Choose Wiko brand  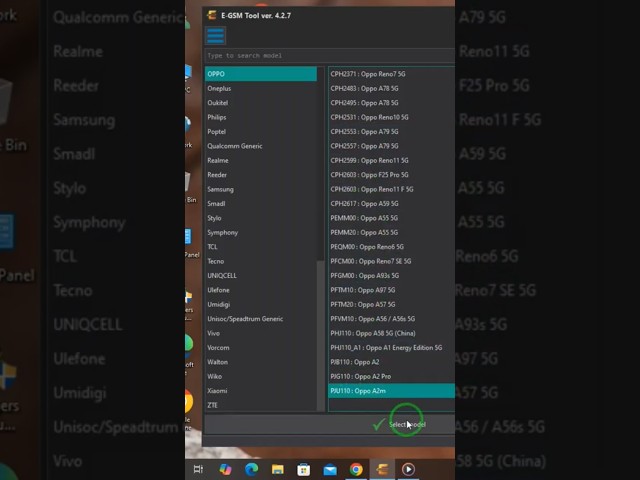pyautogui.click(x=261, y=376)
